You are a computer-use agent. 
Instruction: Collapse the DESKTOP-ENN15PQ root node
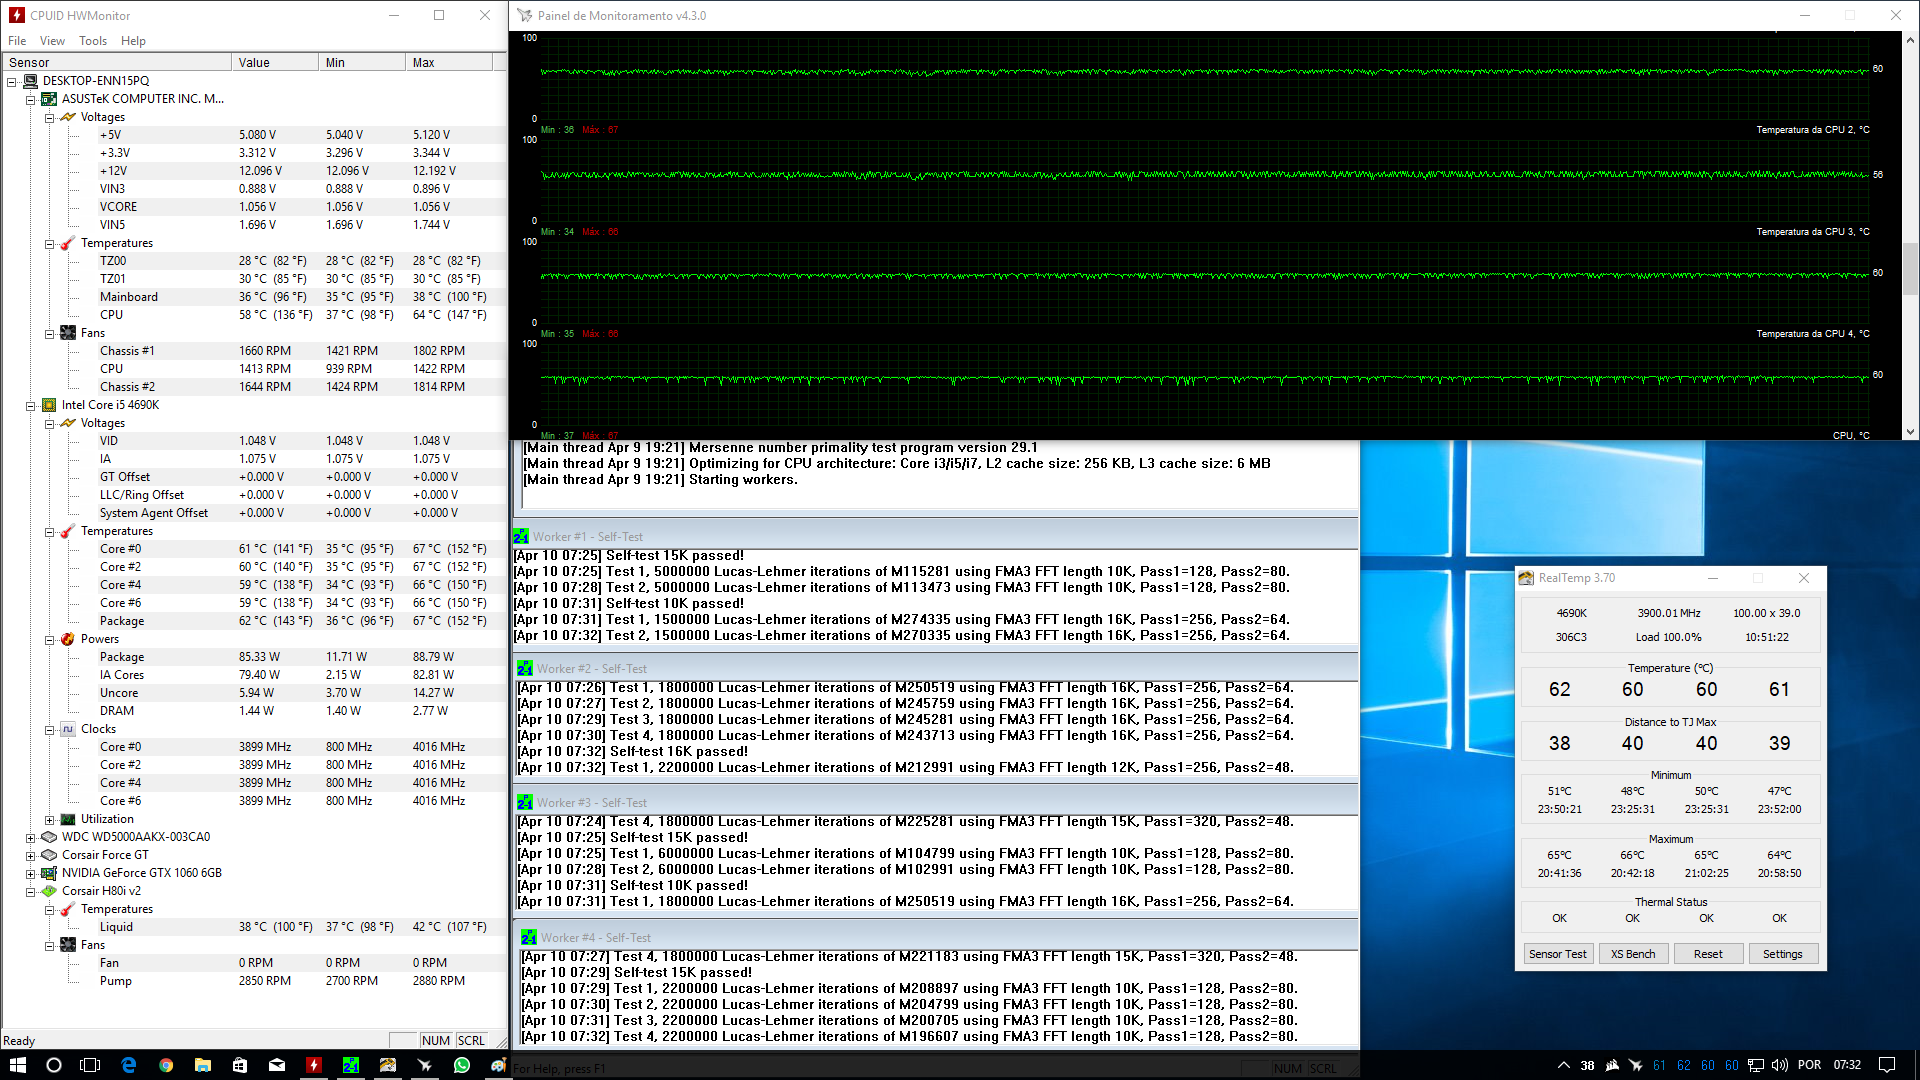12,81
